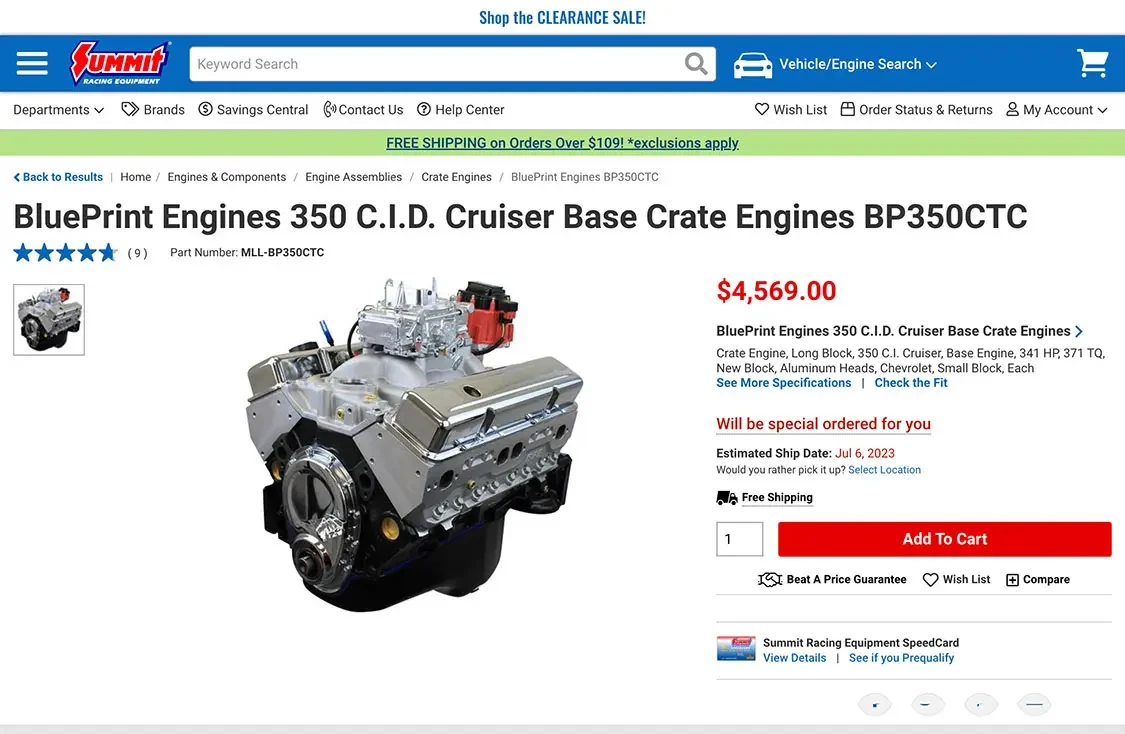This screenshot has width=1125, height=734.
Task: Click the heart Wish List icon in the nav bar
Action: pos(762,110)
